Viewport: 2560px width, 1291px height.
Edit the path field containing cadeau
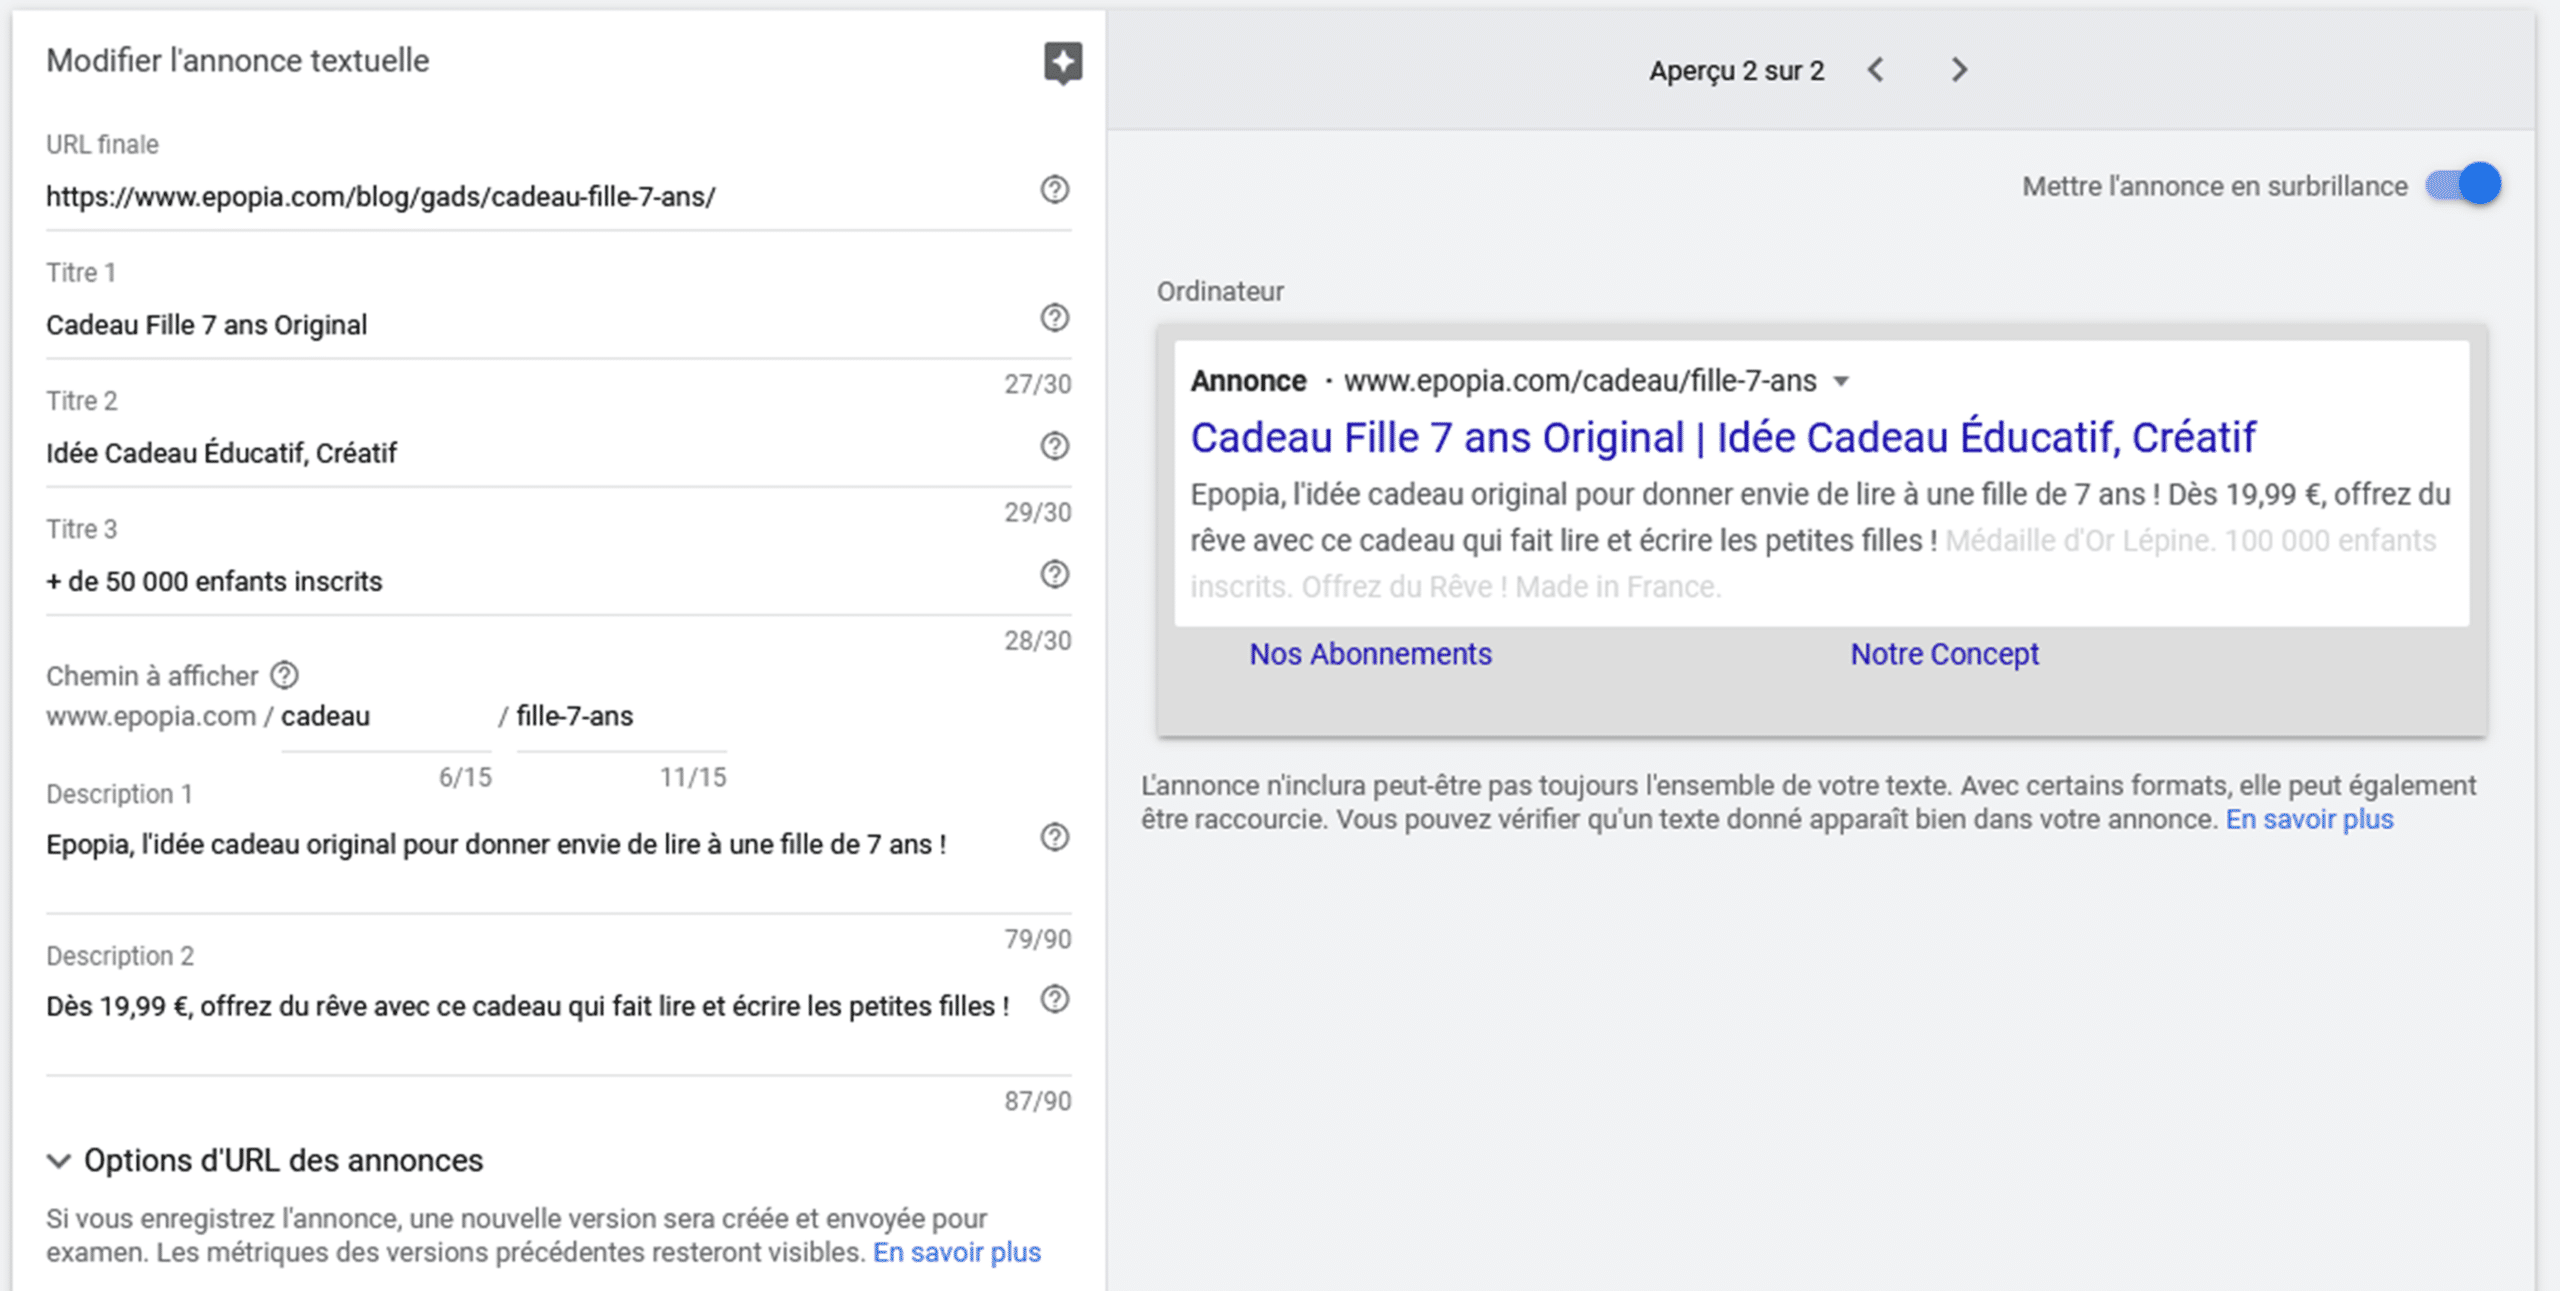(x=386, y=717)
